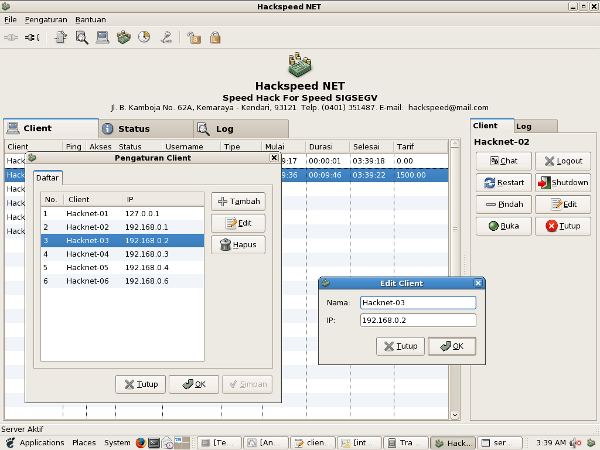Select Hacknet-02 row in client list
600x450 pixels.
point(122,227)
